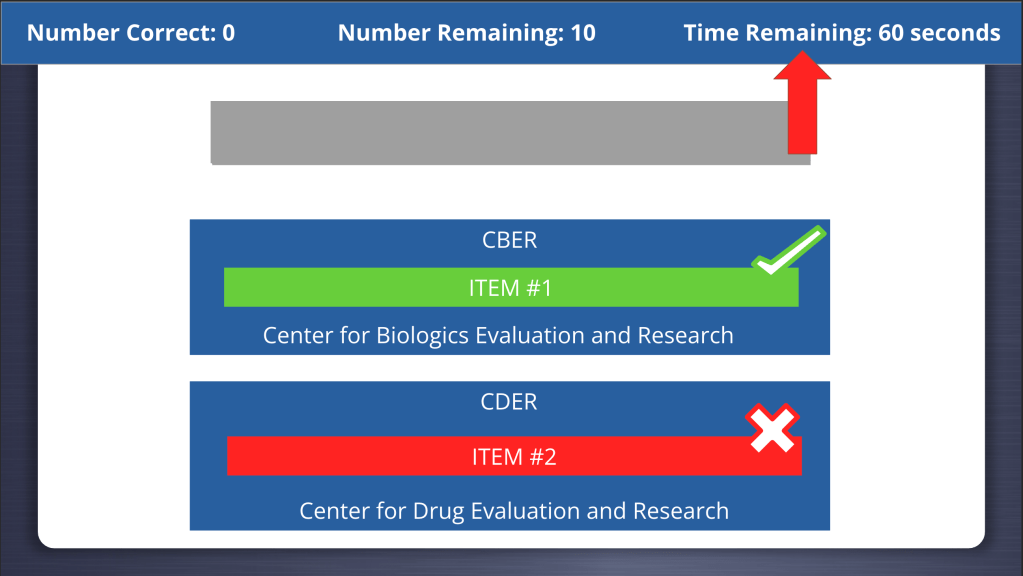Screen dimensions: 1023x576
Task: Click the green checkmark icon
Action: coord(790,250)
